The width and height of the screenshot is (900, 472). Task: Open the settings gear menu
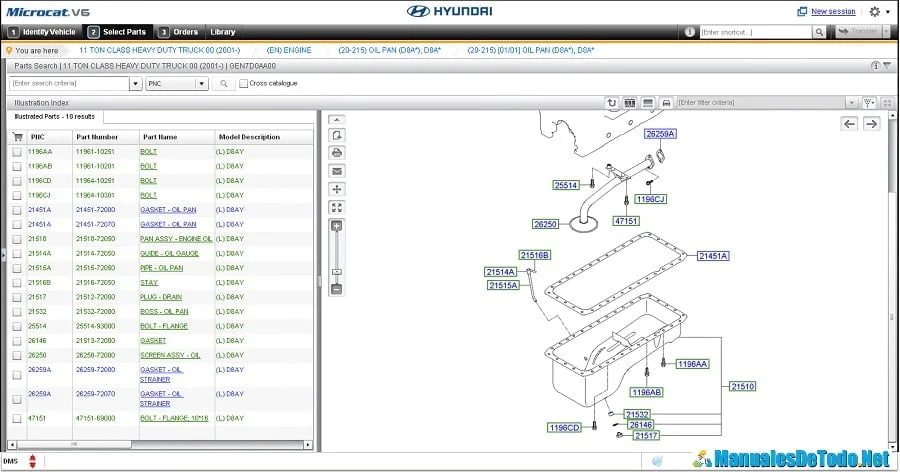(874, 11)
